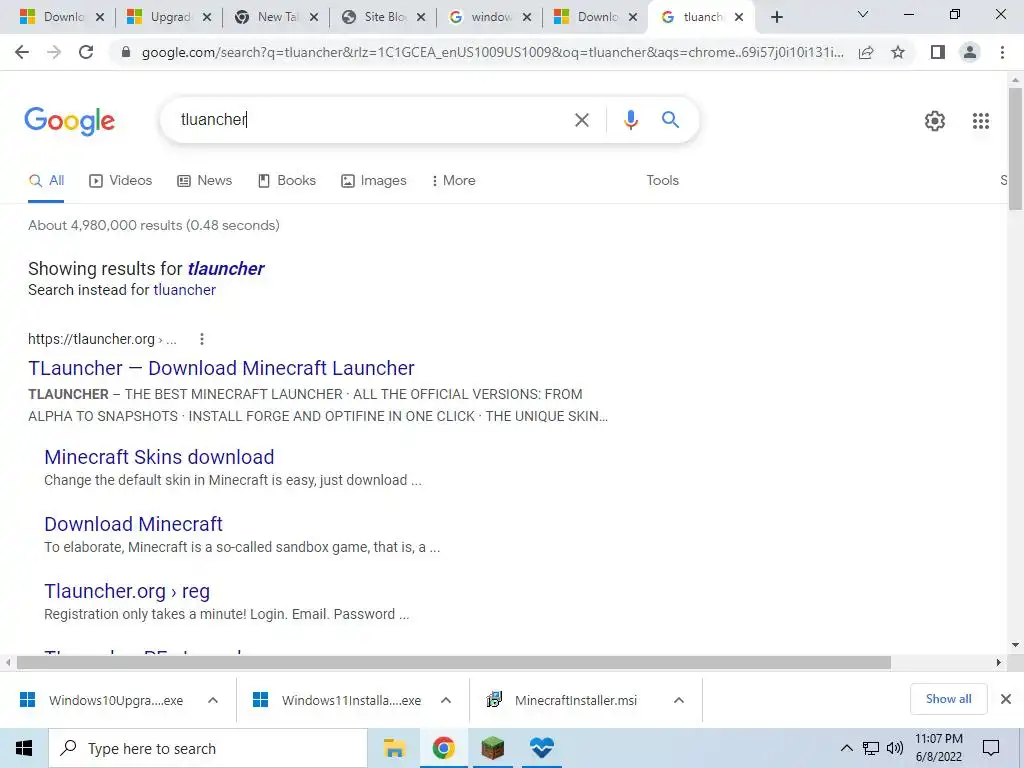Open the Minecraft Skins download link

click(159, 457)
